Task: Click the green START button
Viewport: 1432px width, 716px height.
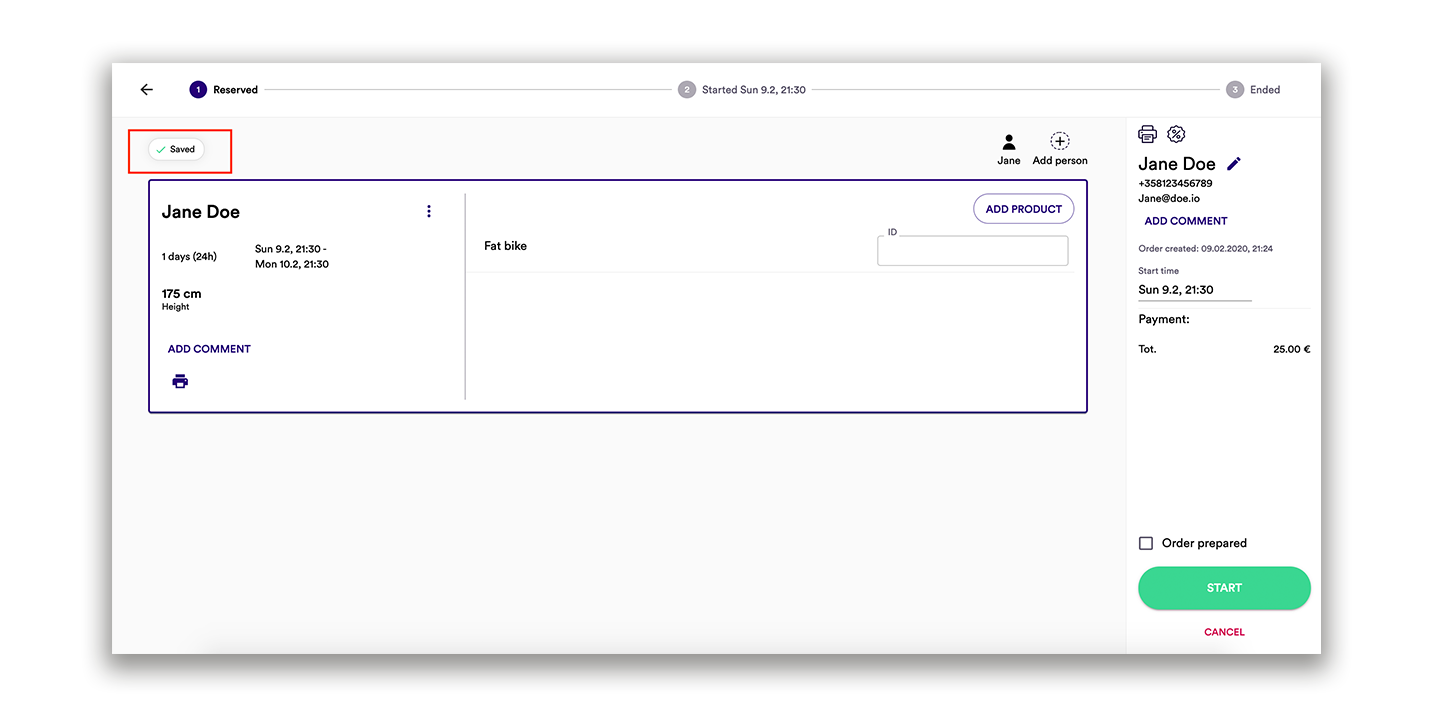Action: point(1224,588)
